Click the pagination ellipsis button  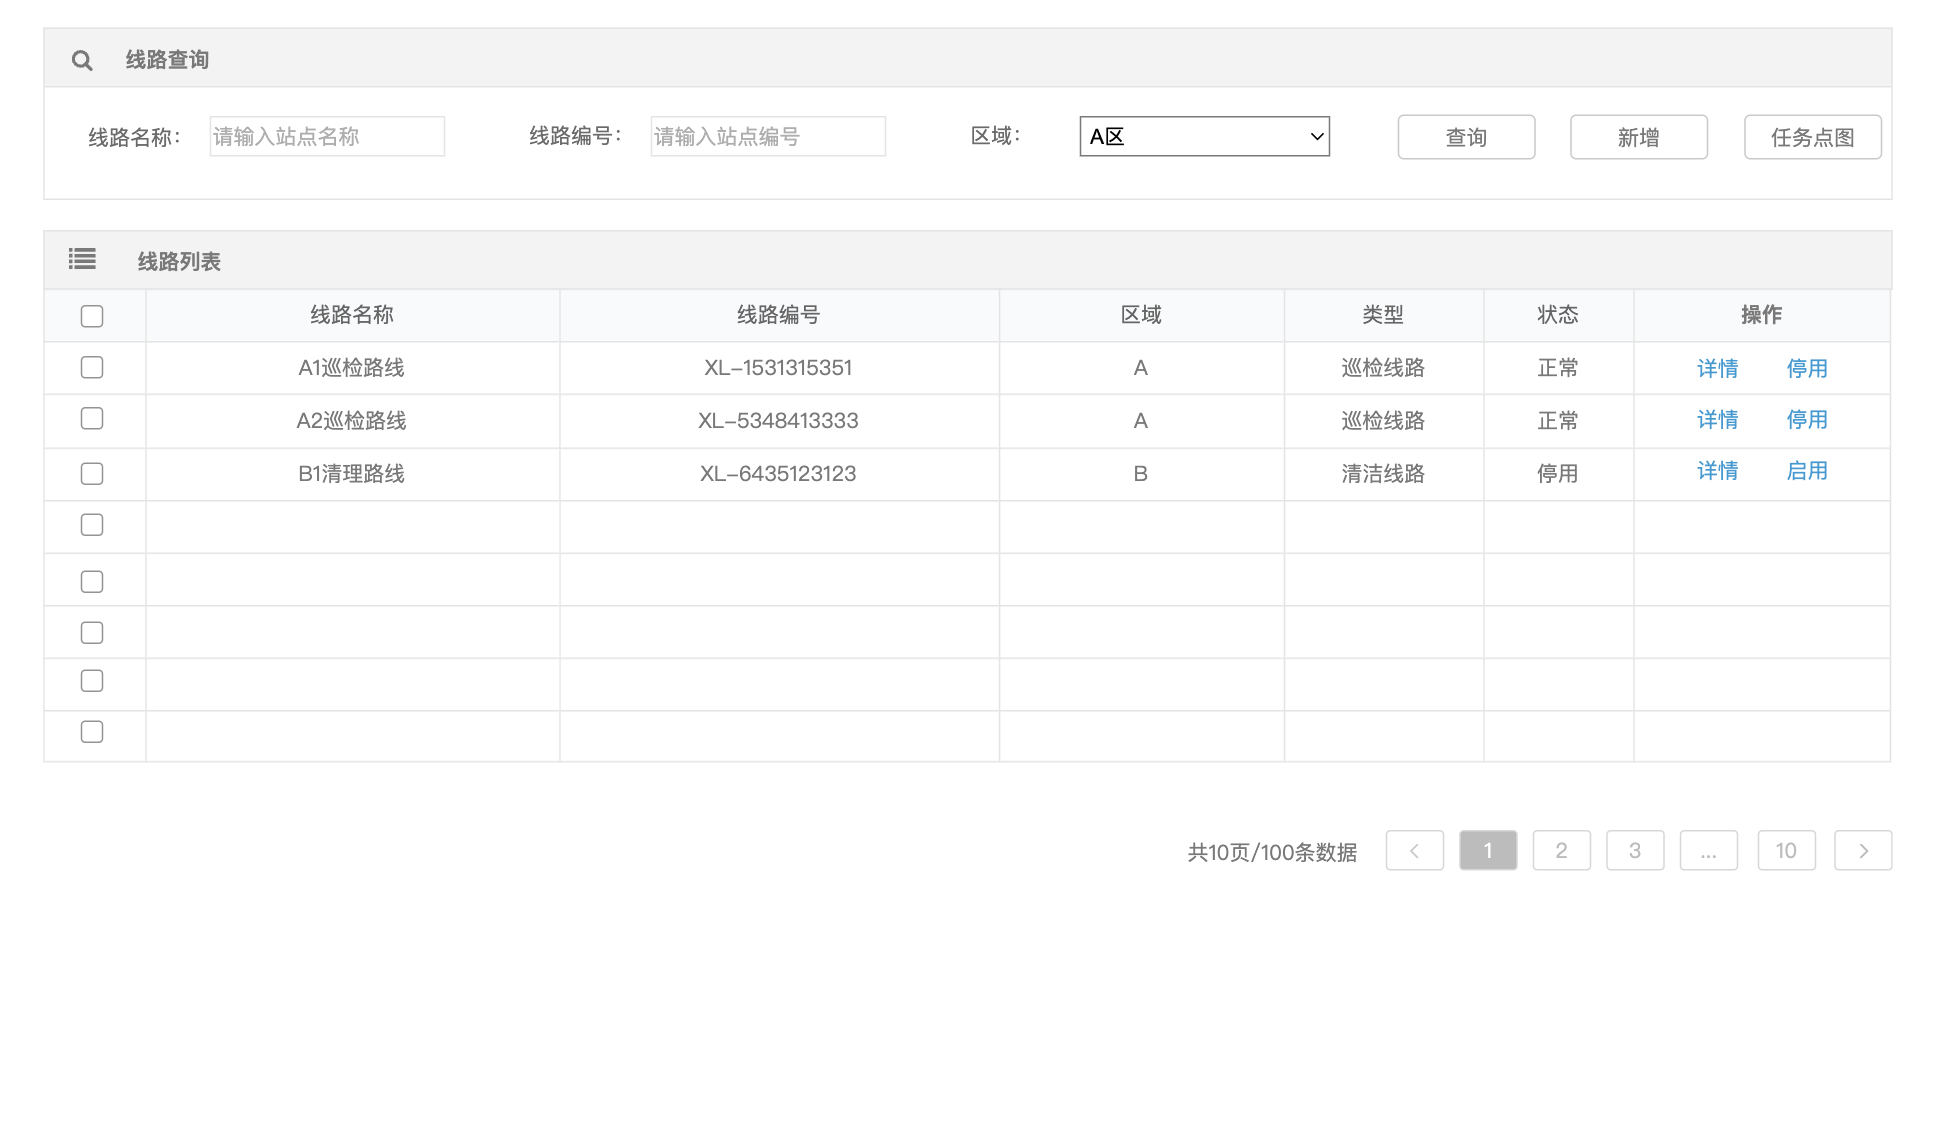[x=1708, y=850]
